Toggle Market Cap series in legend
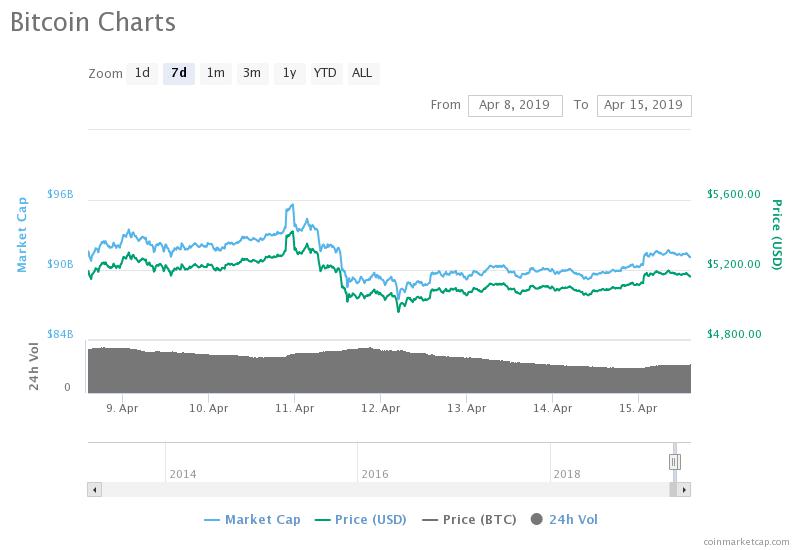800x550 pixels. [x=252, y=520]
